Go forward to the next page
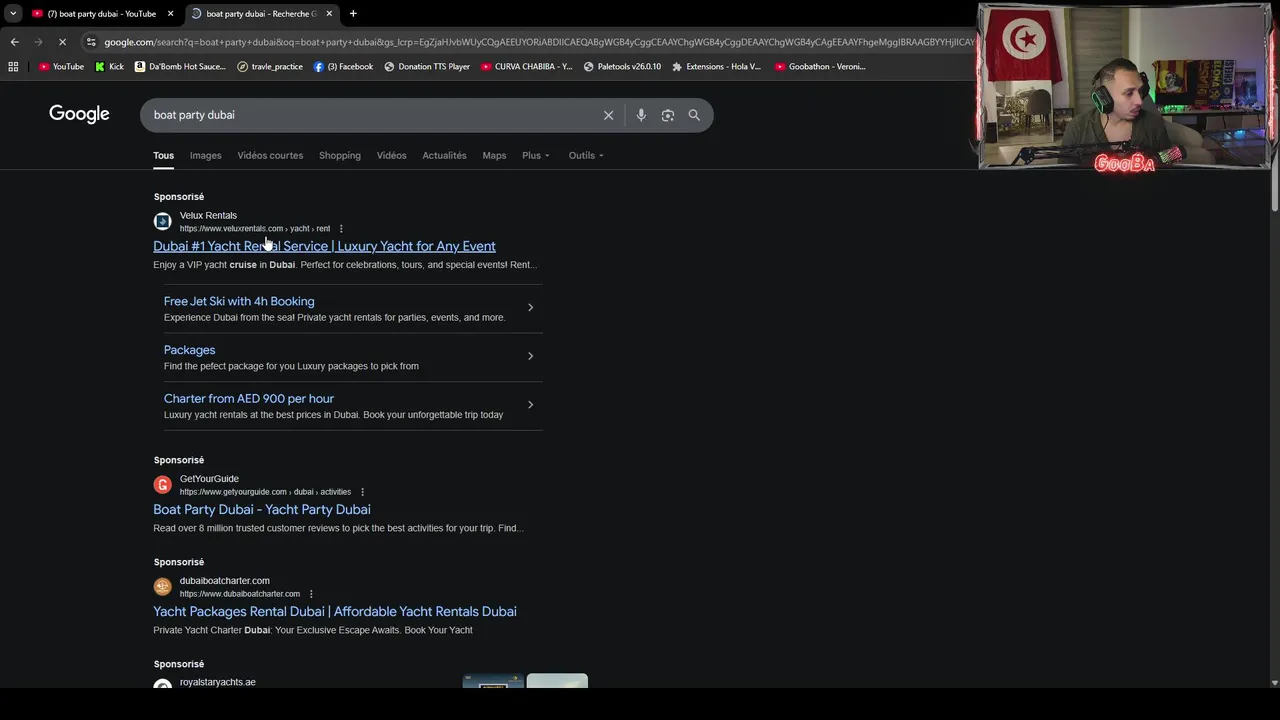 pos(38,42)
